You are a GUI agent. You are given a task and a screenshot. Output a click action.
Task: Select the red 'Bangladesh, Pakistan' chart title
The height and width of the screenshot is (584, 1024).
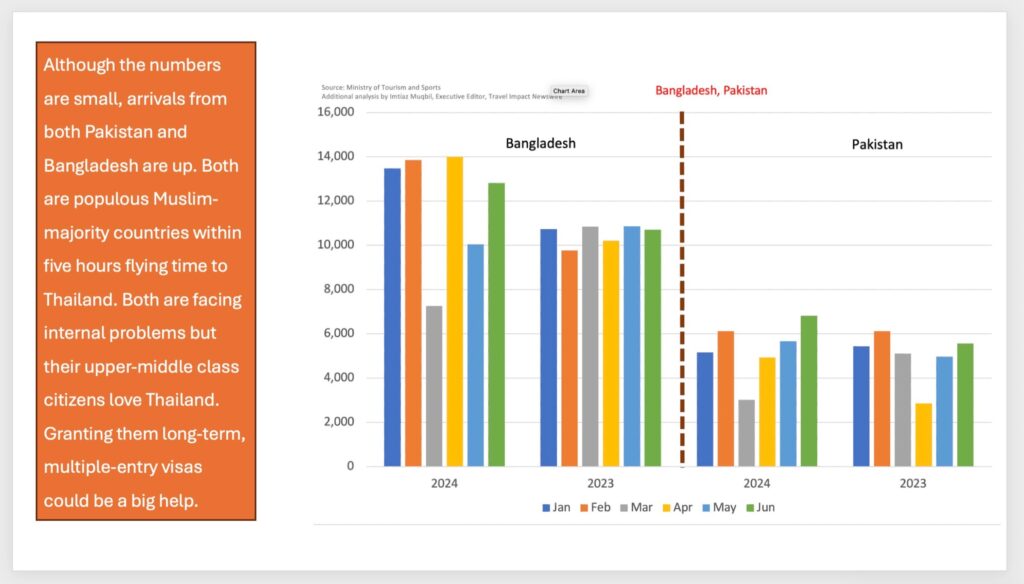711,90
